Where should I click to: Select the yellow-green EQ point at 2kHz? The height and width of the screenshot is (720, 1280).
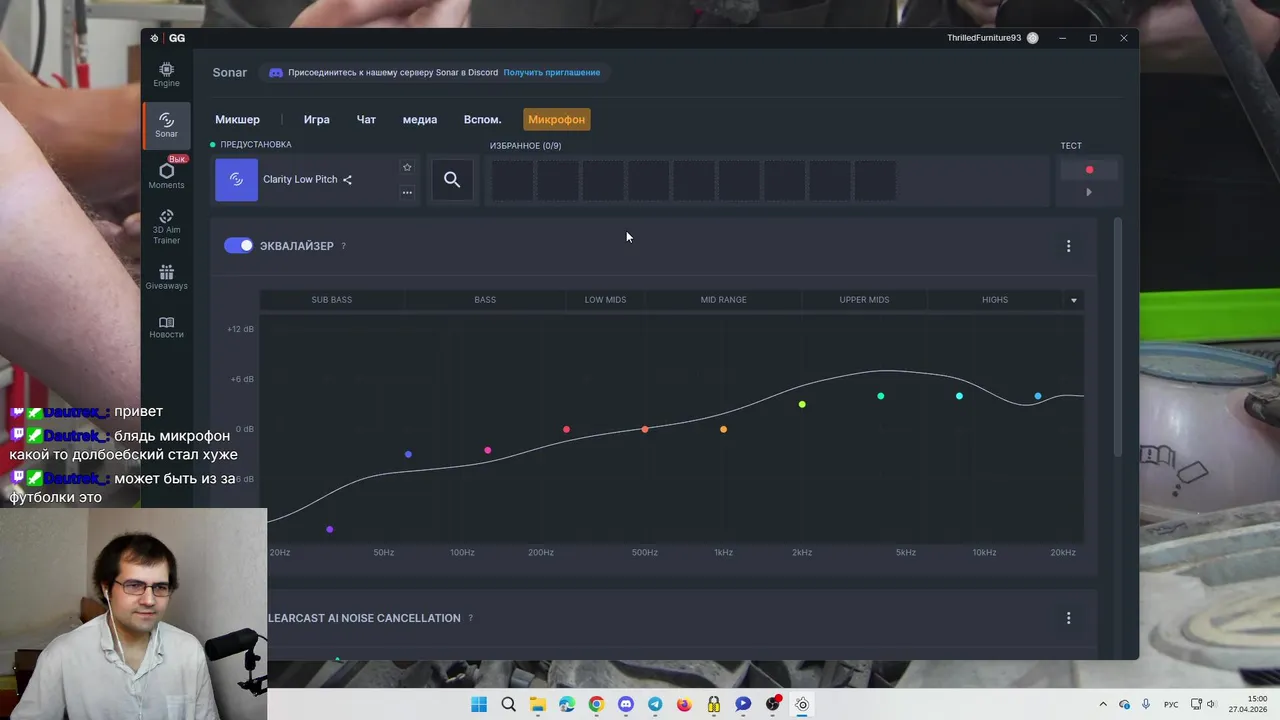pos(802,404)
